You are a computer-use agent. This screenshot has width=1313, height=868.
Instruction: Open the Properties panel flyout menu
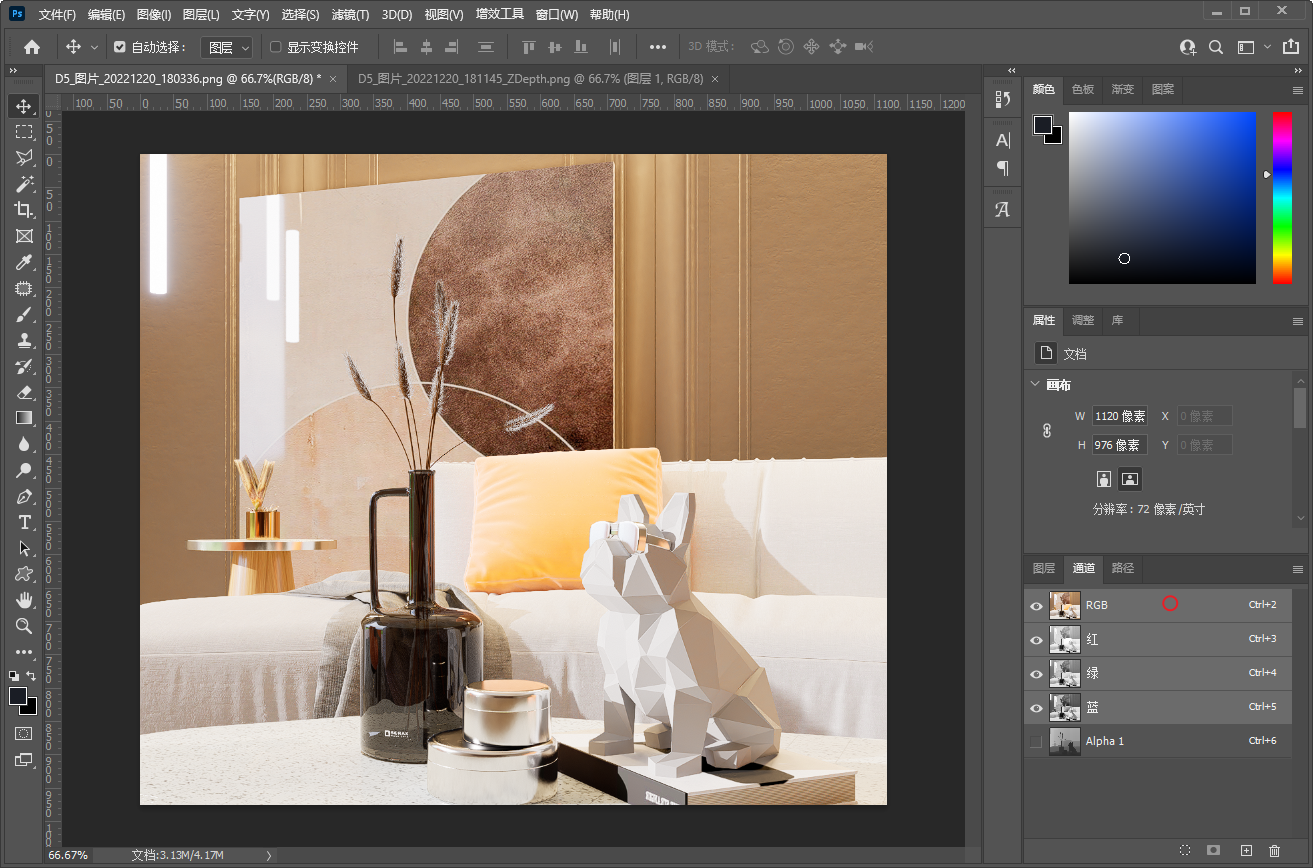click(x=1298, y=321)
